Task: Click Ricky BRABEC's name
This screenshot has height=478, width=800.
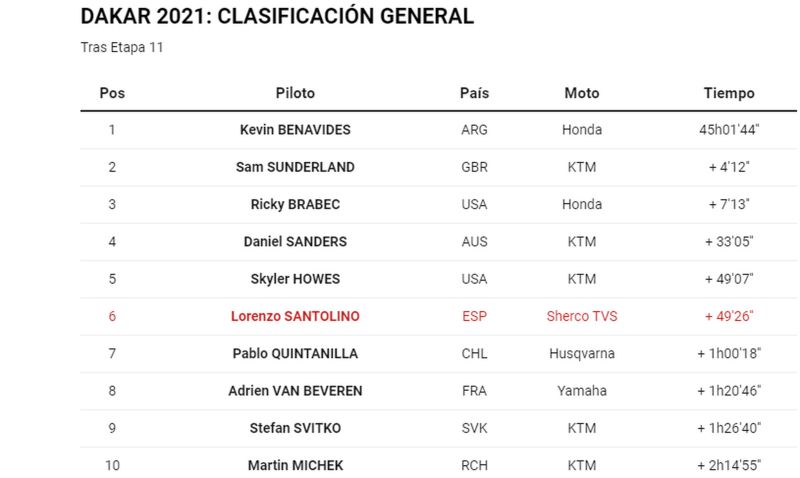Action: pos(295,204)
